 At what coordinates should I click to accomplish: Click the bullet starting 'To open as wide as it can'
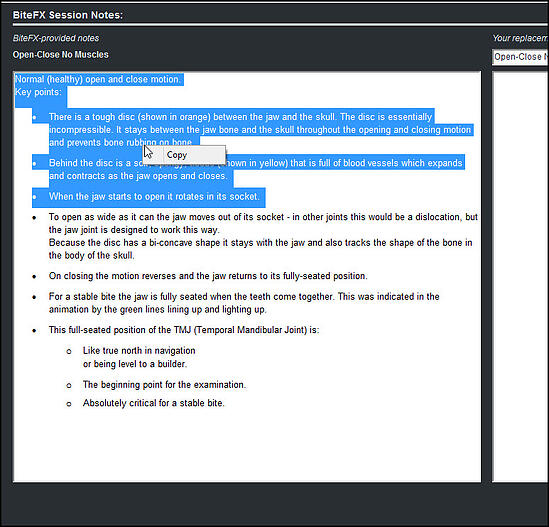click(x=263, y=223)
